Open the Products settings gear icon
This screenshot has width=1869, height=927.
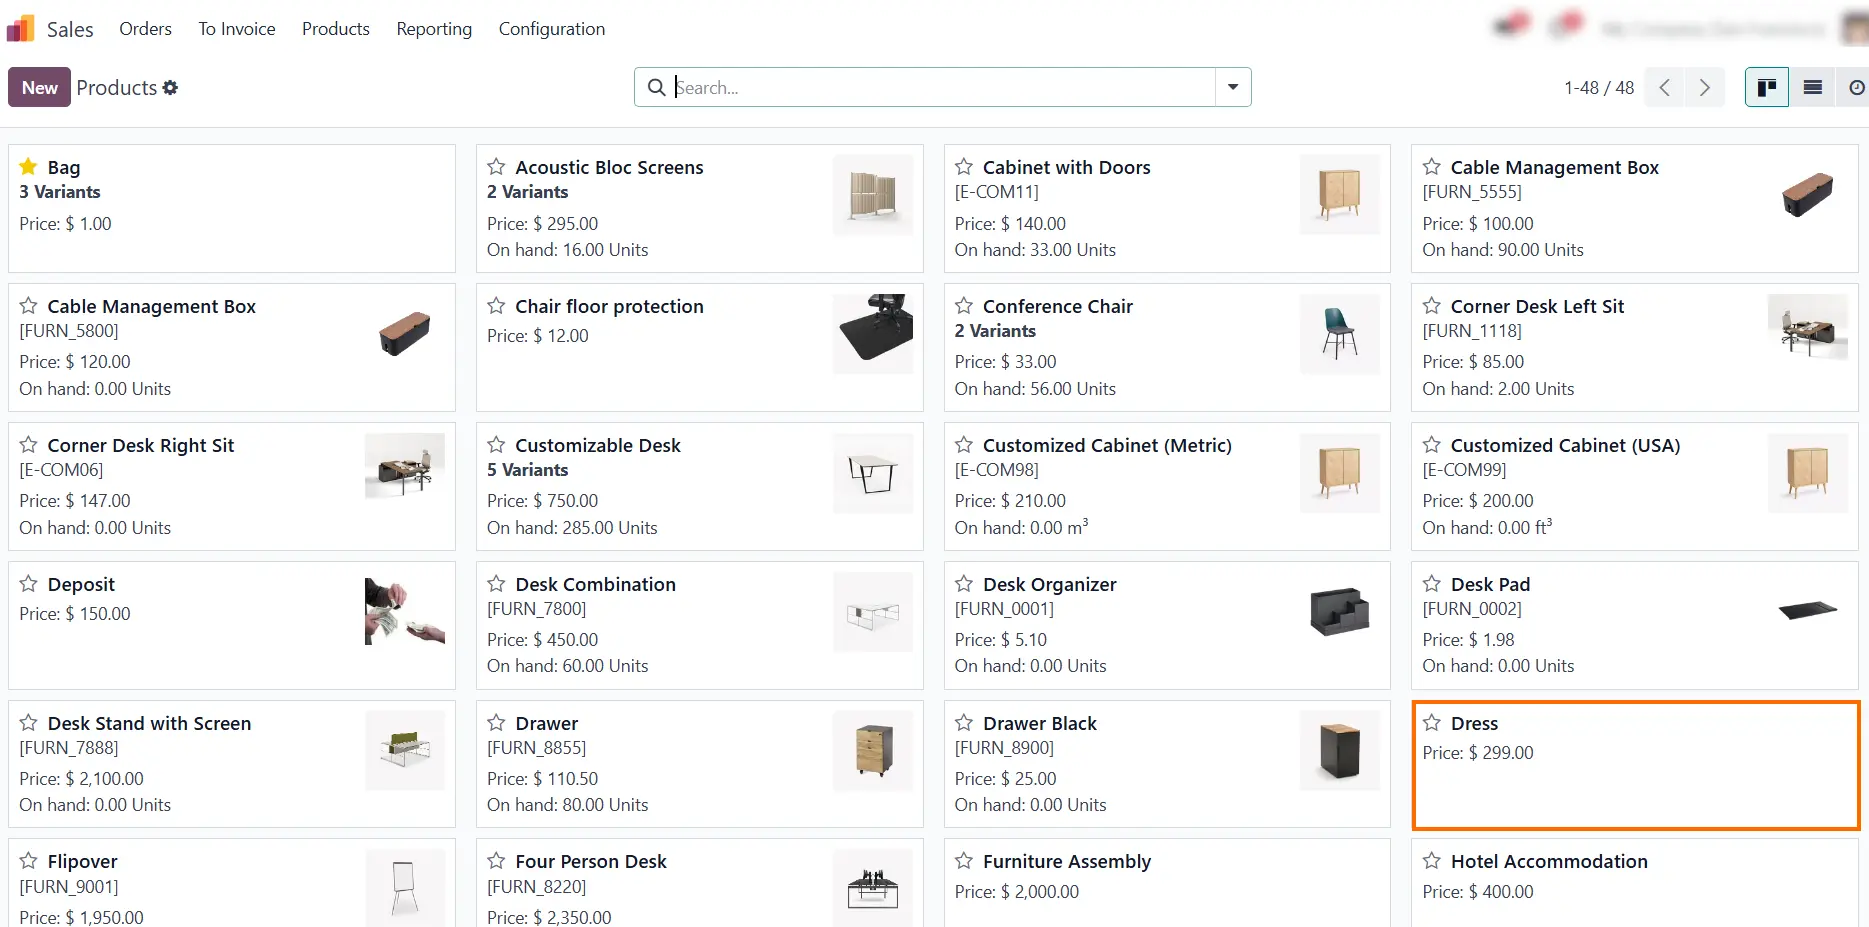click(171, 88)
